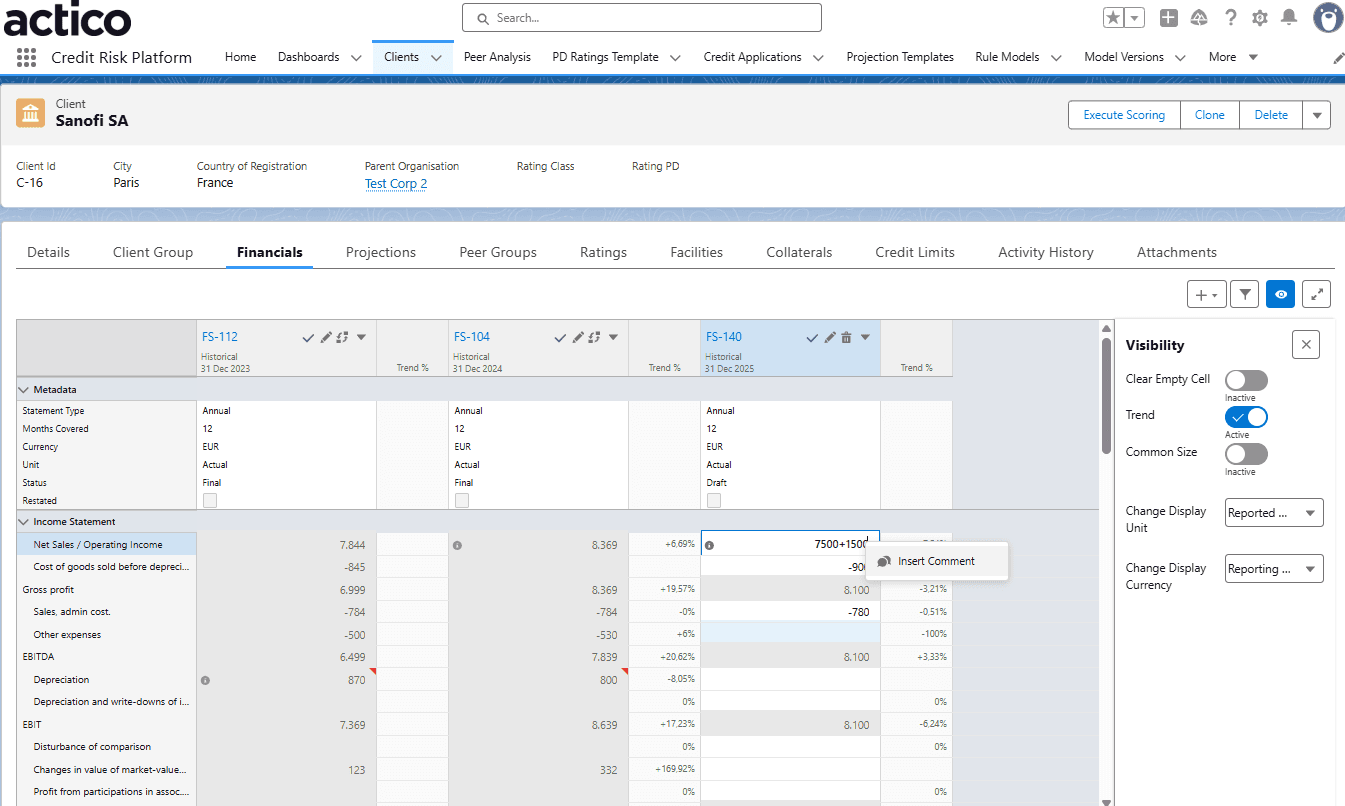
Task: Open the FS-112 column dropdown arrow
Action: tap(362, 338)
